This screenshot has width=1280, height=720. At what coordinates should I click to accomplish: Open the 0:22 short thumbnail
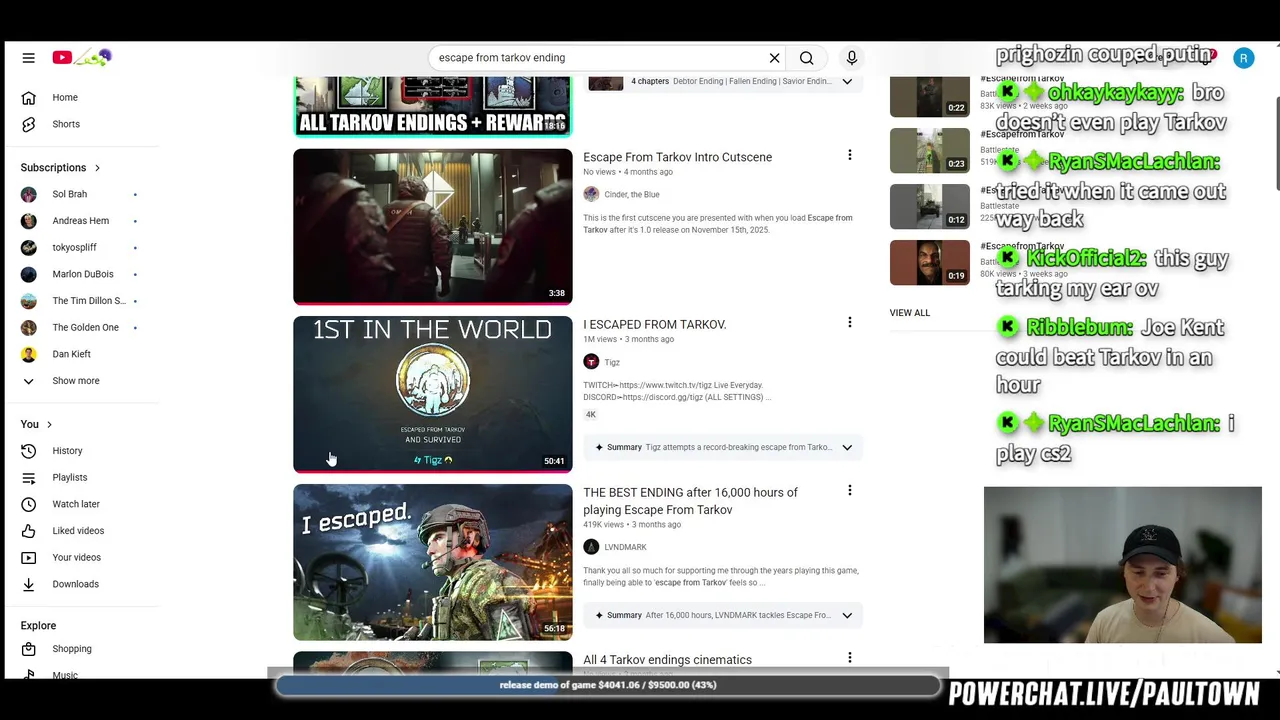click(x=930, y=97)
